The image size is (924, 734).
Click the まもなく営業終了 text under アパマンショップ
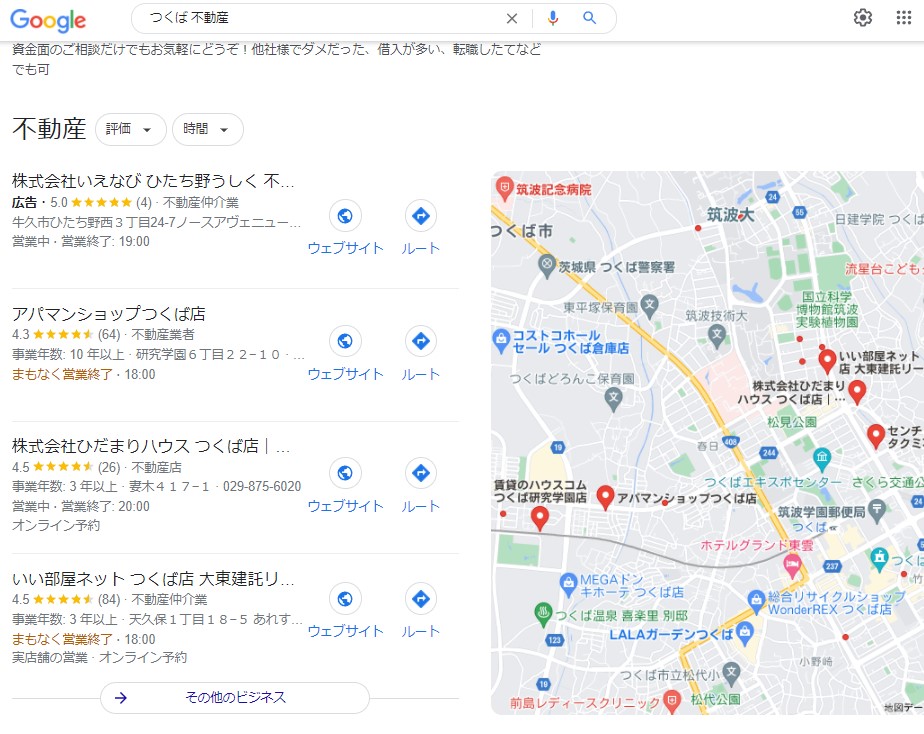tap(62, 375)
